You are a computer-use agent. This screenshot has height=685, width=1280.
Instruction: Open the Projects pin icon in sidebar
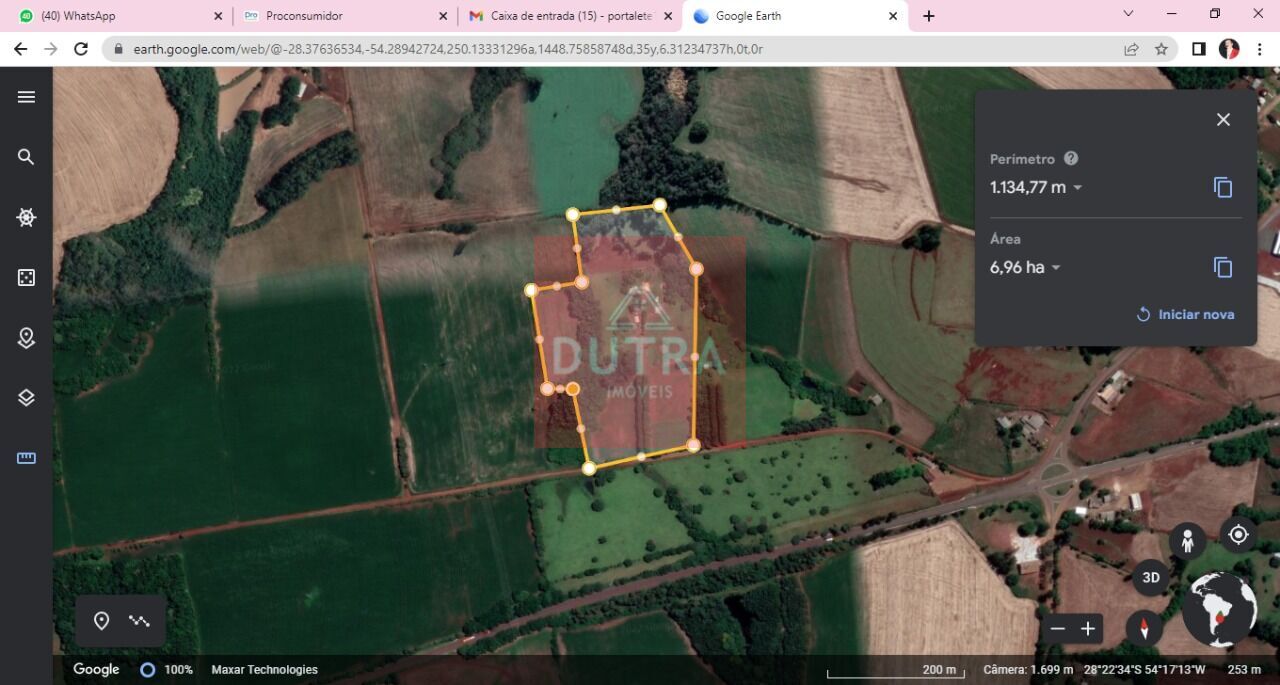[26, 338]
